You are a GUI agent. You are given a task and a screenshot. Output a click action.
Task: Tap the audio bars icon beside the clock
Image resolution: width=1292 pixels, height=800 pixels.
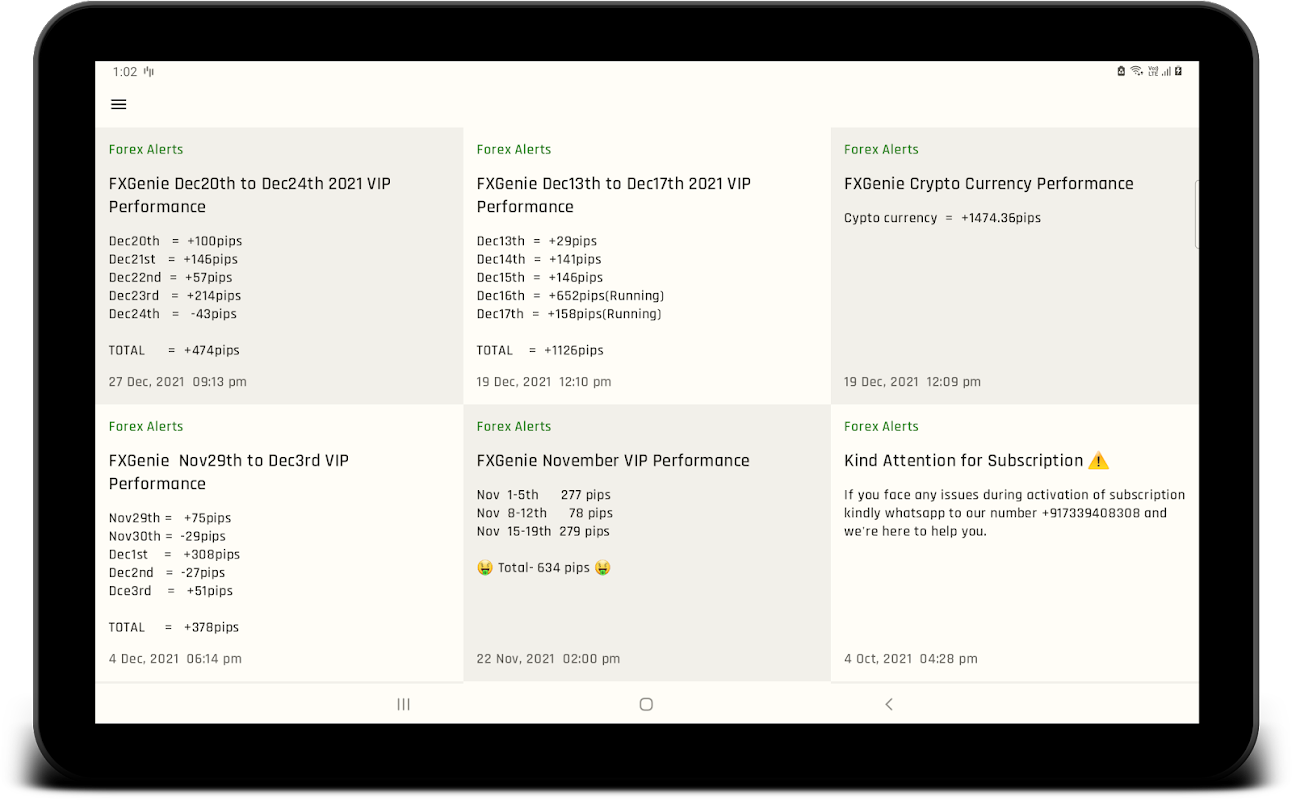click(x=149, y=72)
